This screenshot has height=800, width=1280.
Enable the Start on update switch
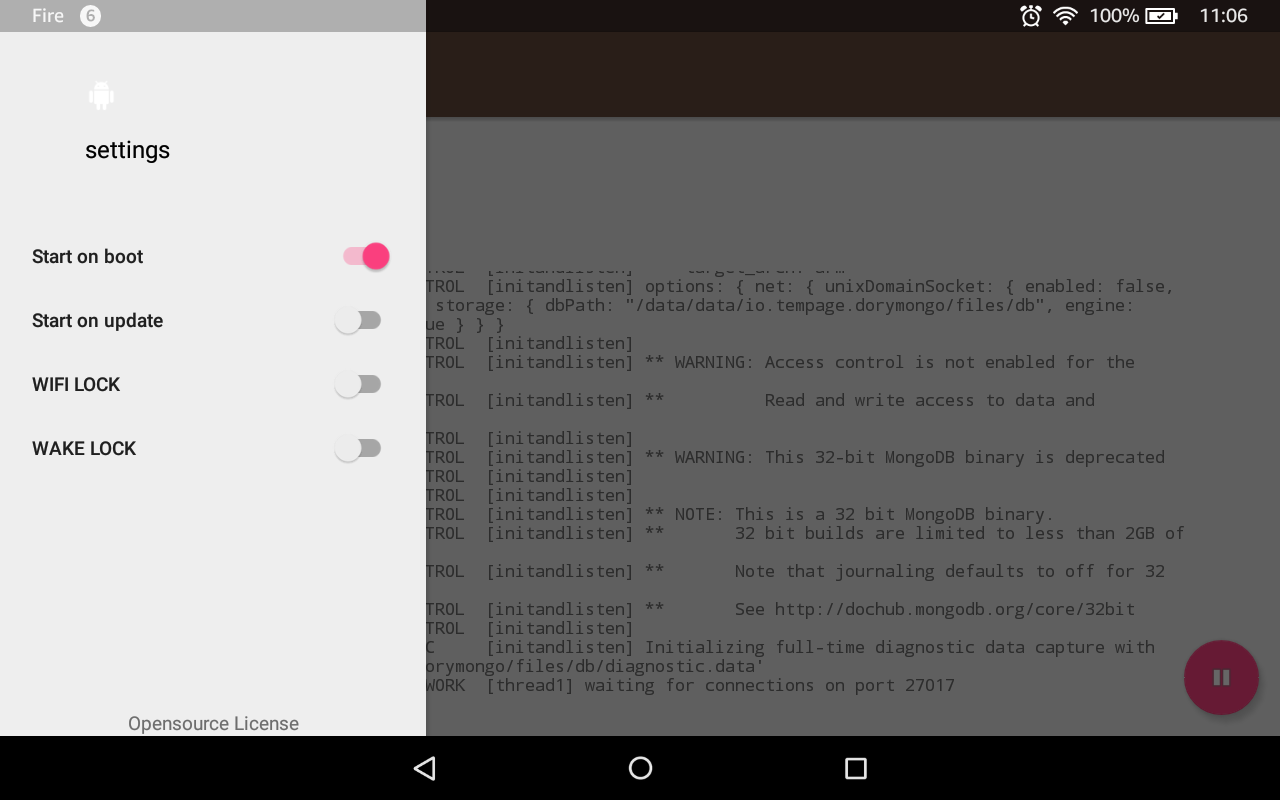tap(358, 320)
